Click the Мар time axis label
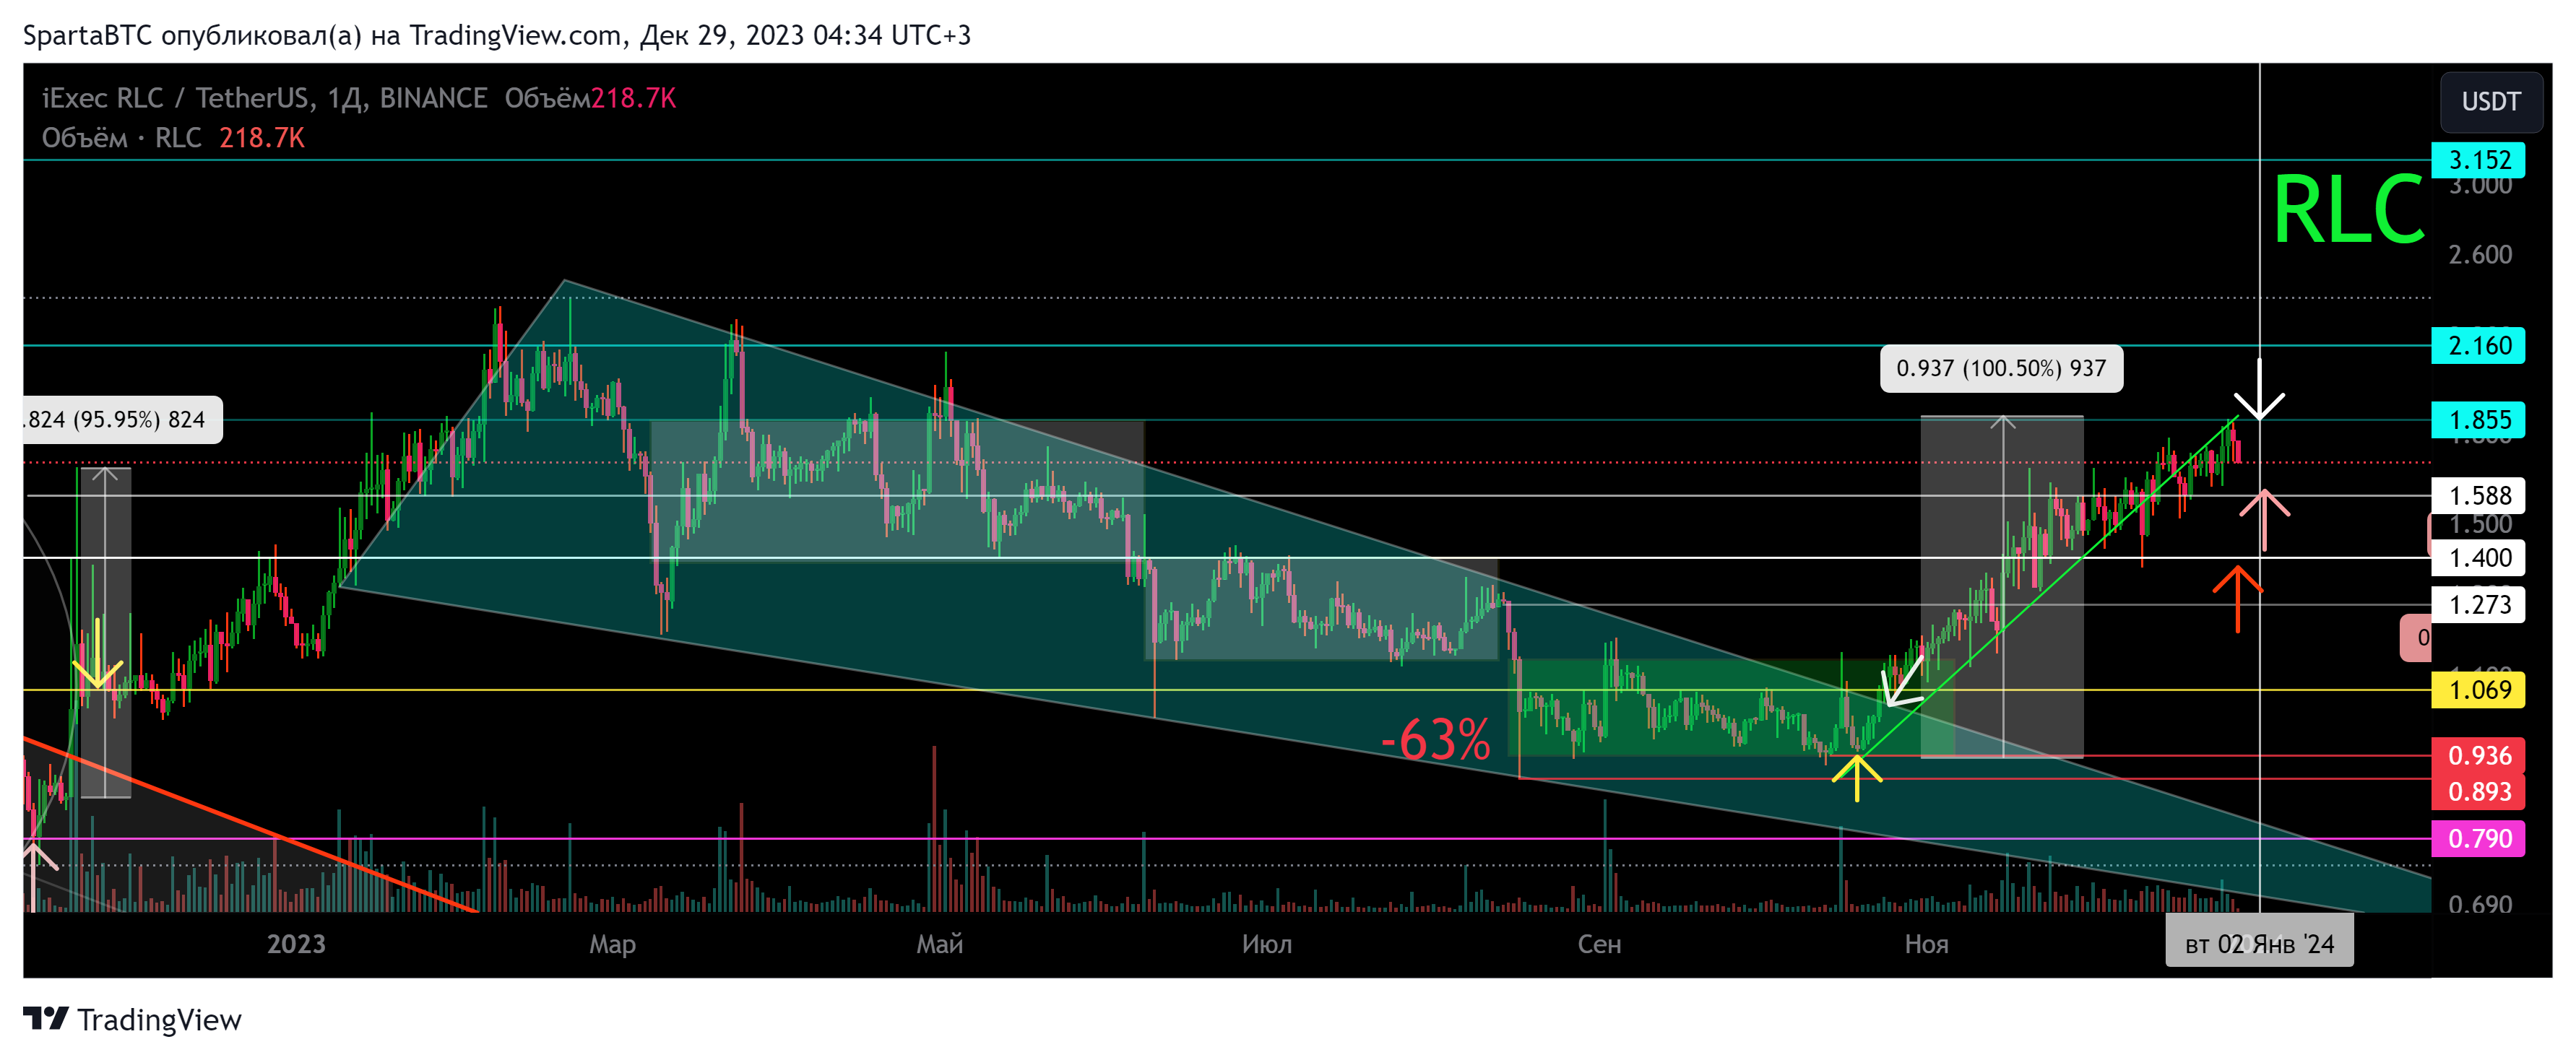Image resolution: width=2576 pixels, height=1060 pixels. (612, 944)
